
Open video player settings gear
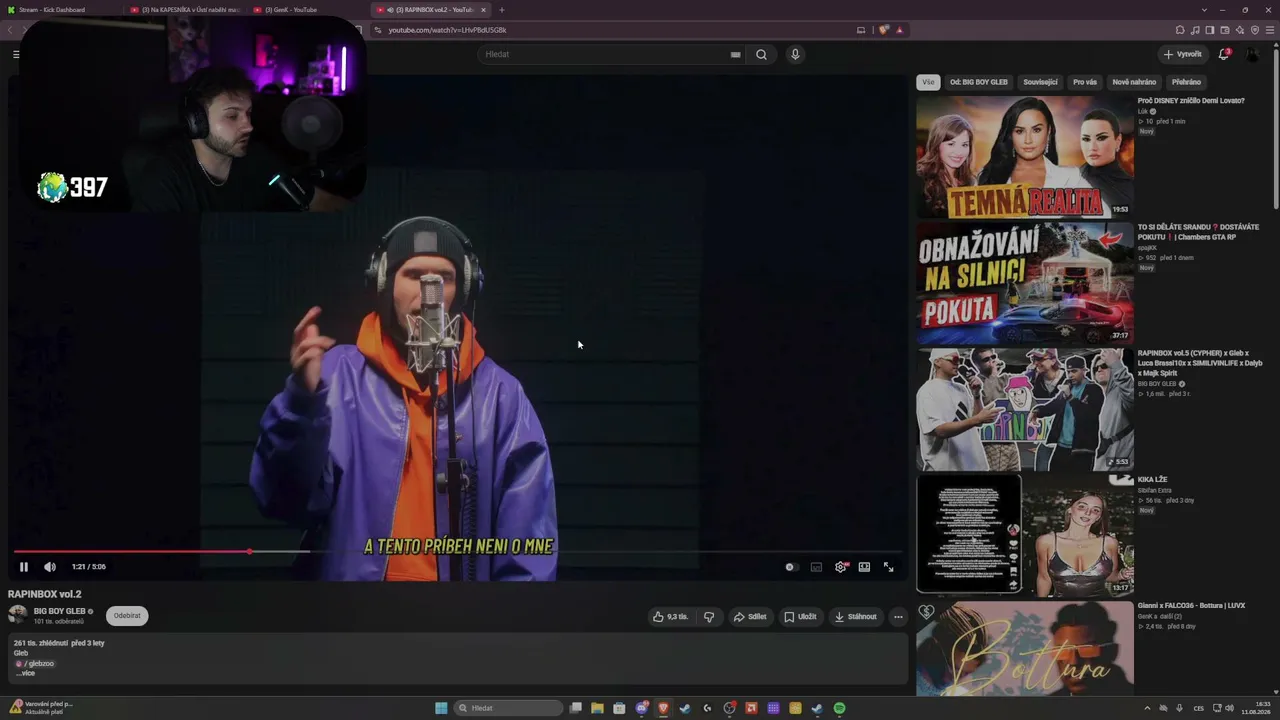coord(840,567)
